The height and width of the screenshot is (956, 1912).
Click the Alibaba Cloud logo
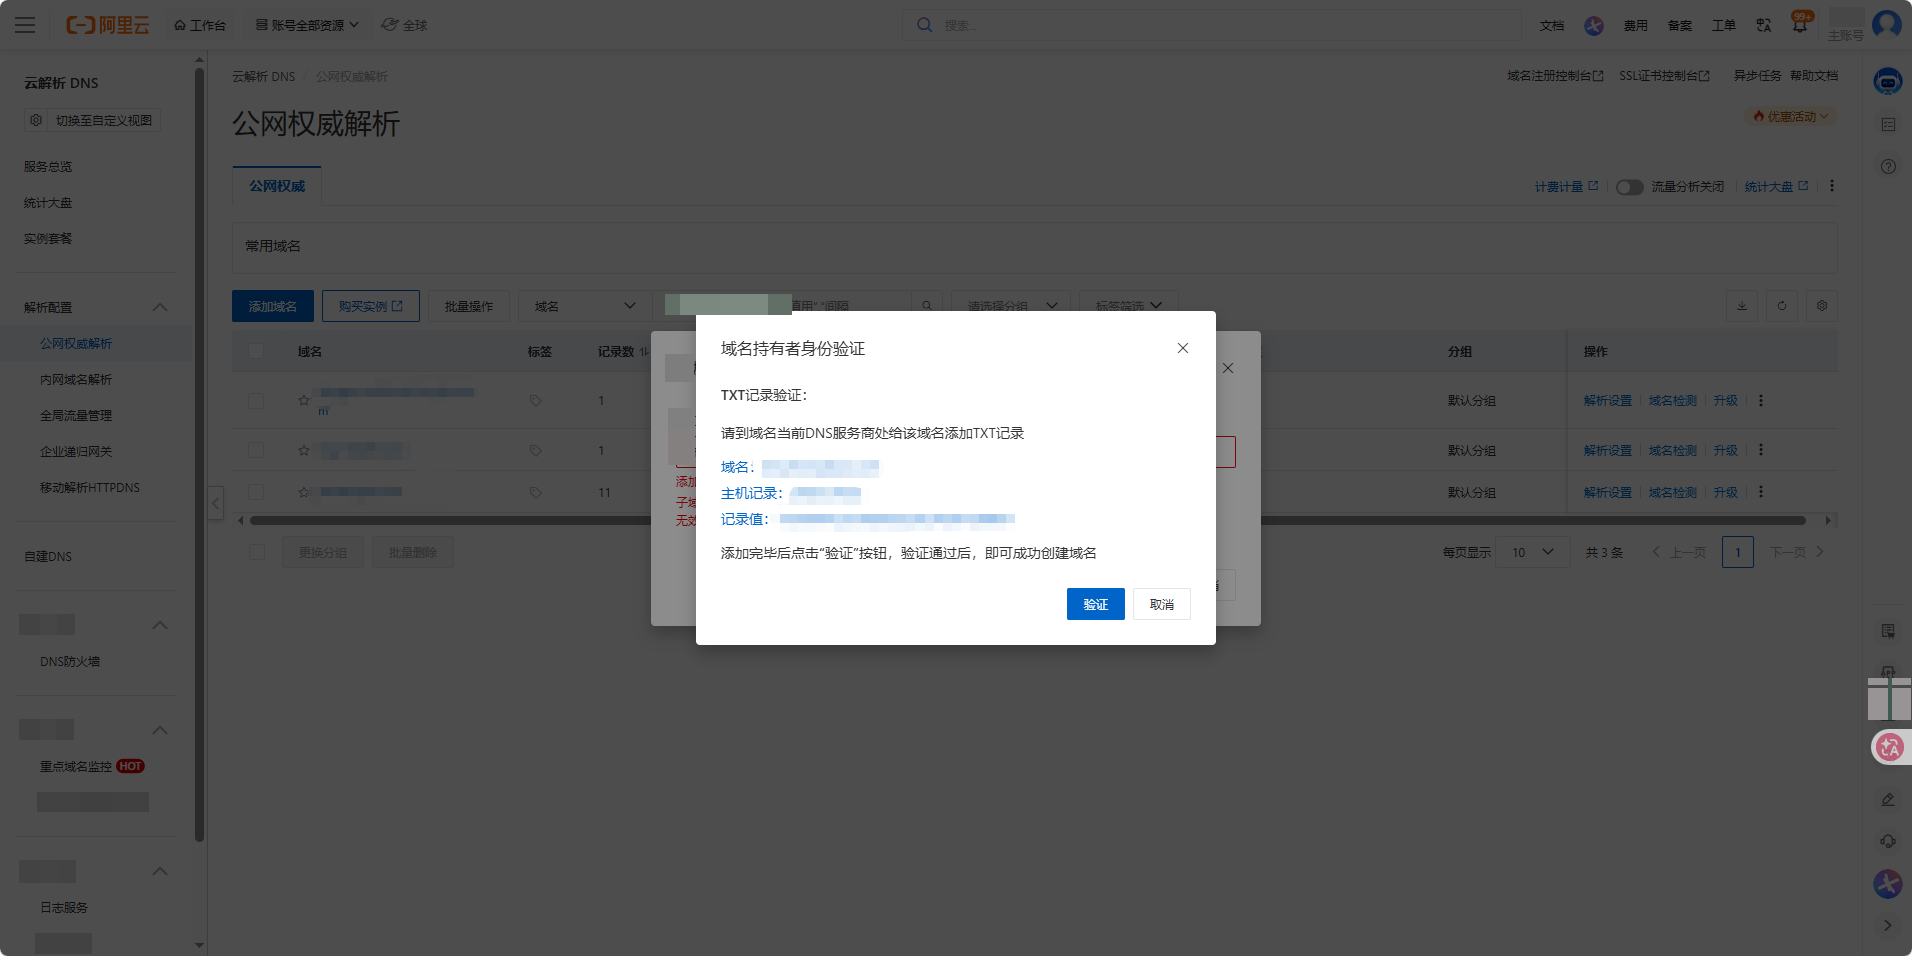[x=108, y=25]
